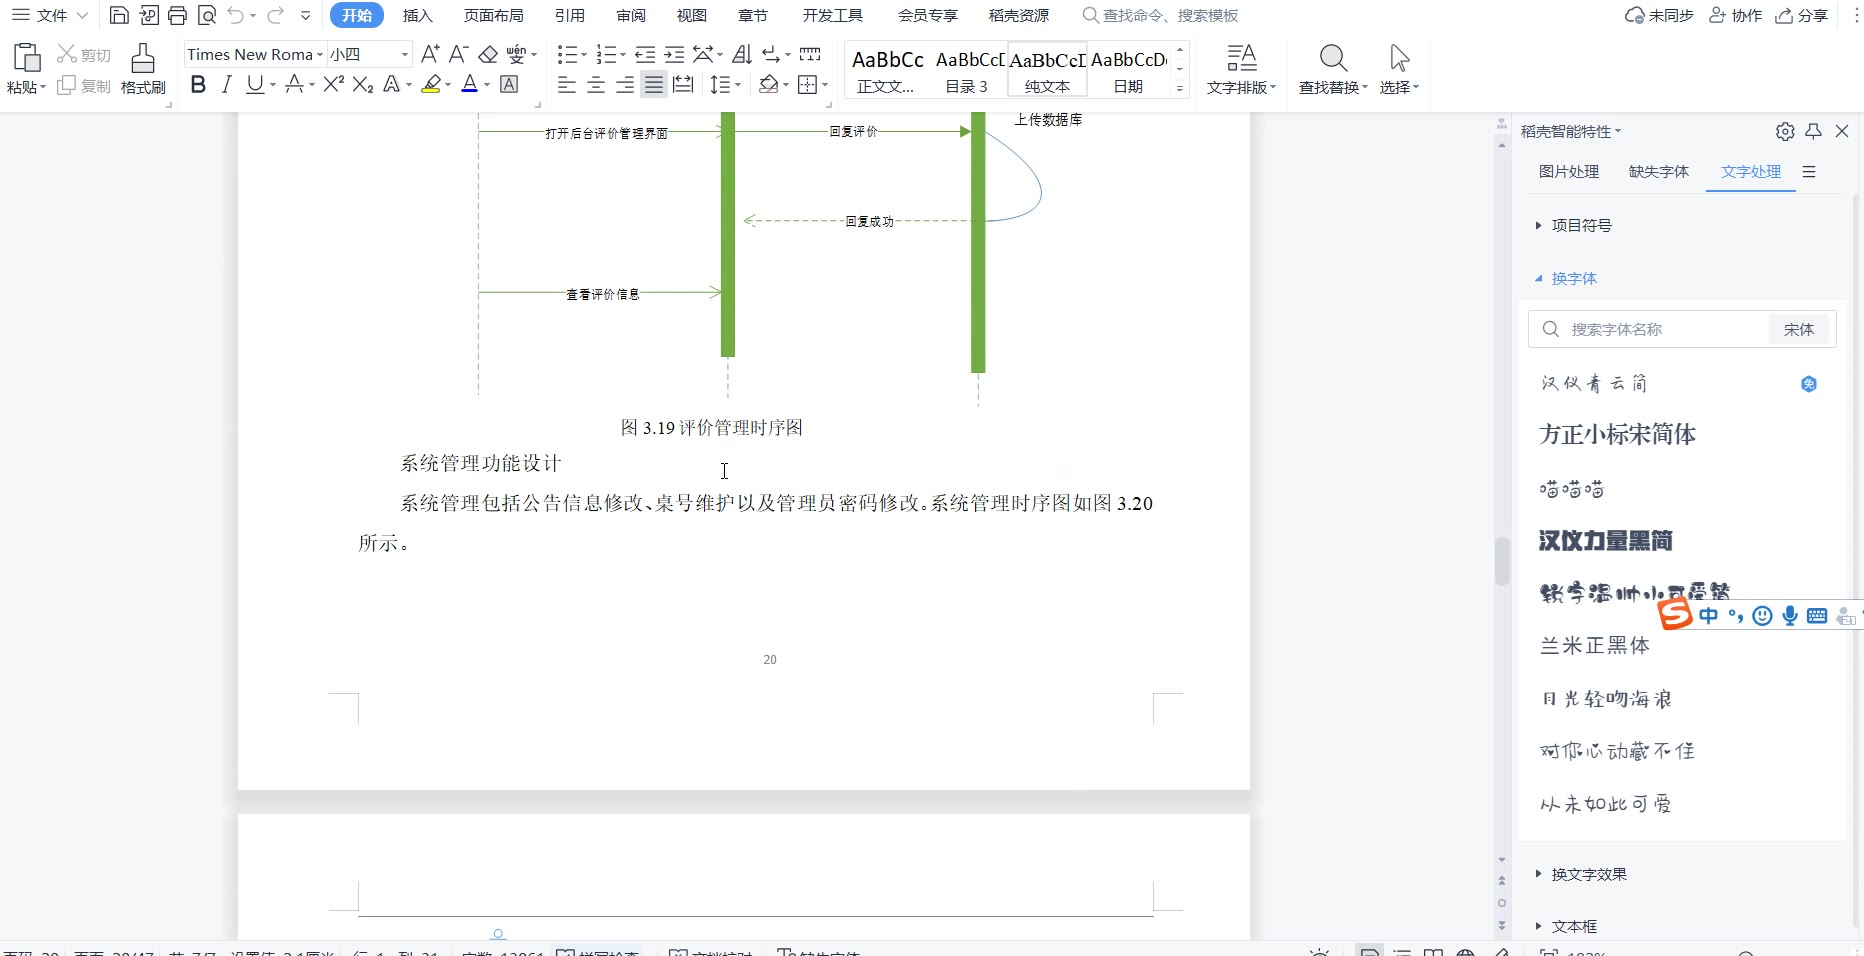Click the 宋体 button beside font search

pyautogui.click(x=1798, y=329)
